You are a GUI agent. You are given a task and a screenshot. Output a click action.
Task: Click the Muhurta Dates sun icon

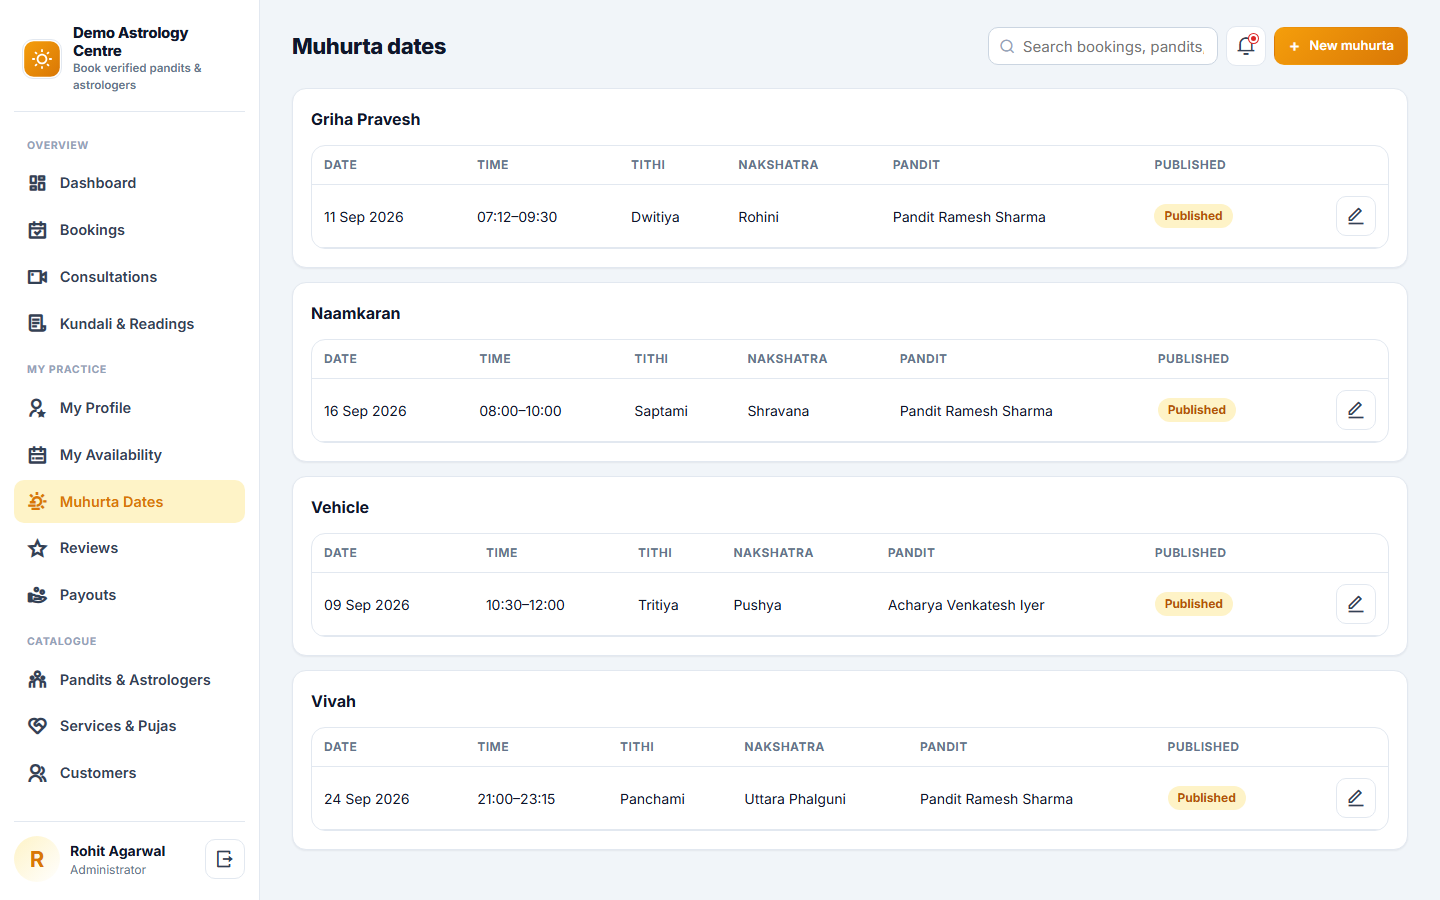(37, 502)
